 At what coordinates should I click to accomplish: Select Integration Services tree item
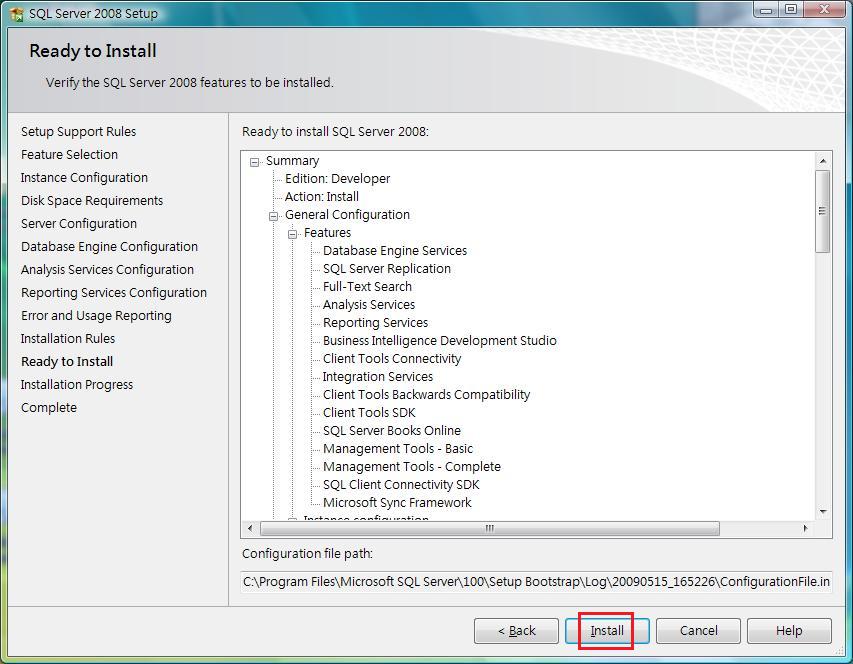point(378,377)
